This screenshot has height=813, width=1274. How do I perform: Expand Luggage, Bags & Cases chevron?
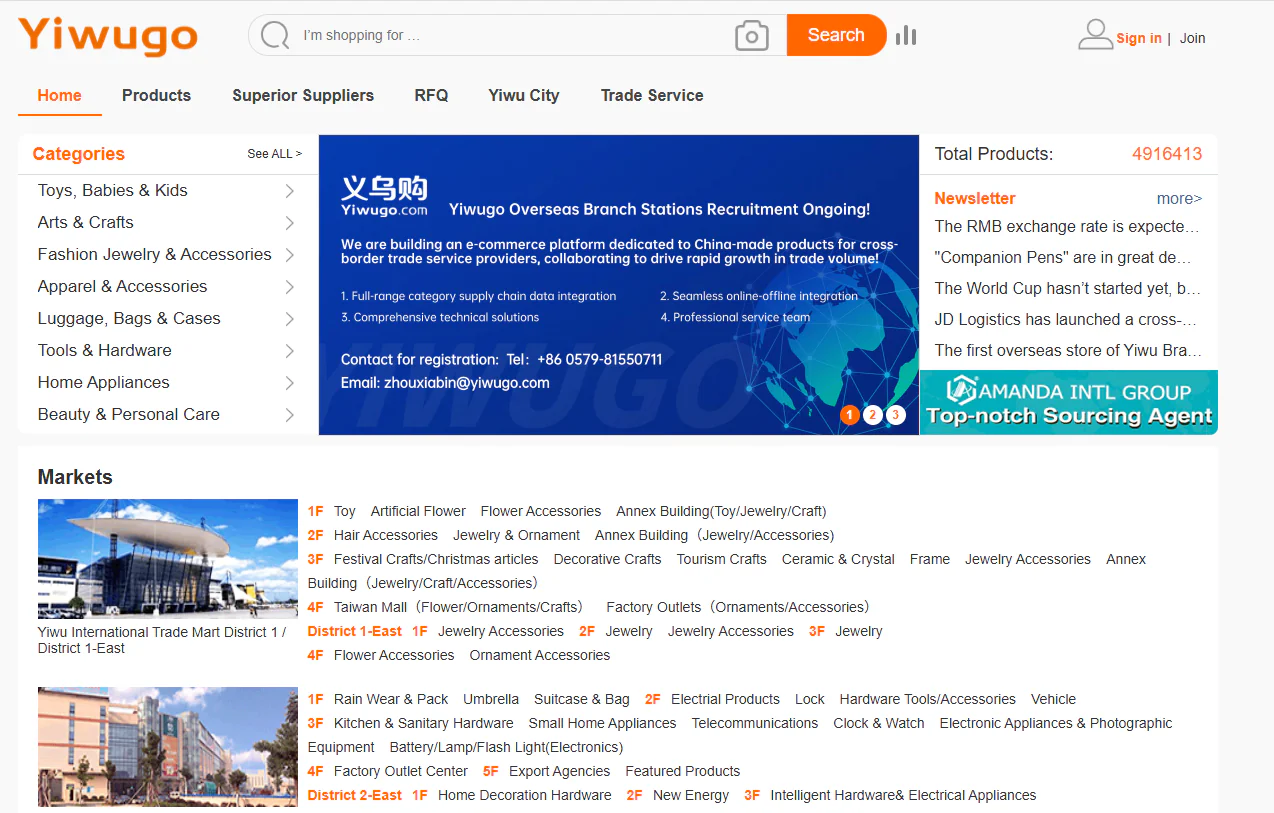(x=289, y=319)
